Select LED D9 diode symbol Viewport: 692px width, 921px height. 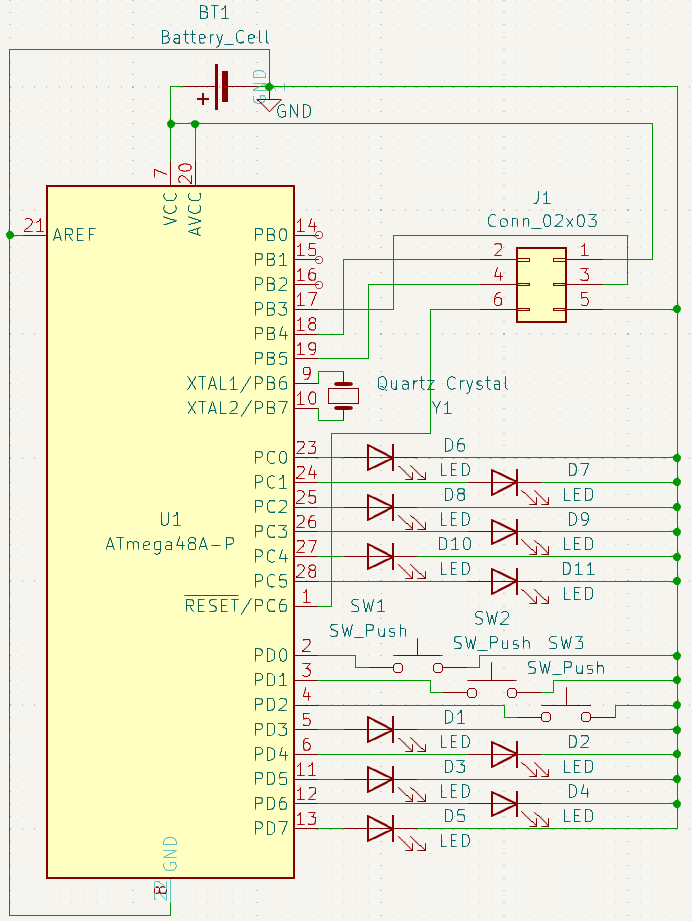click(504, 532)
